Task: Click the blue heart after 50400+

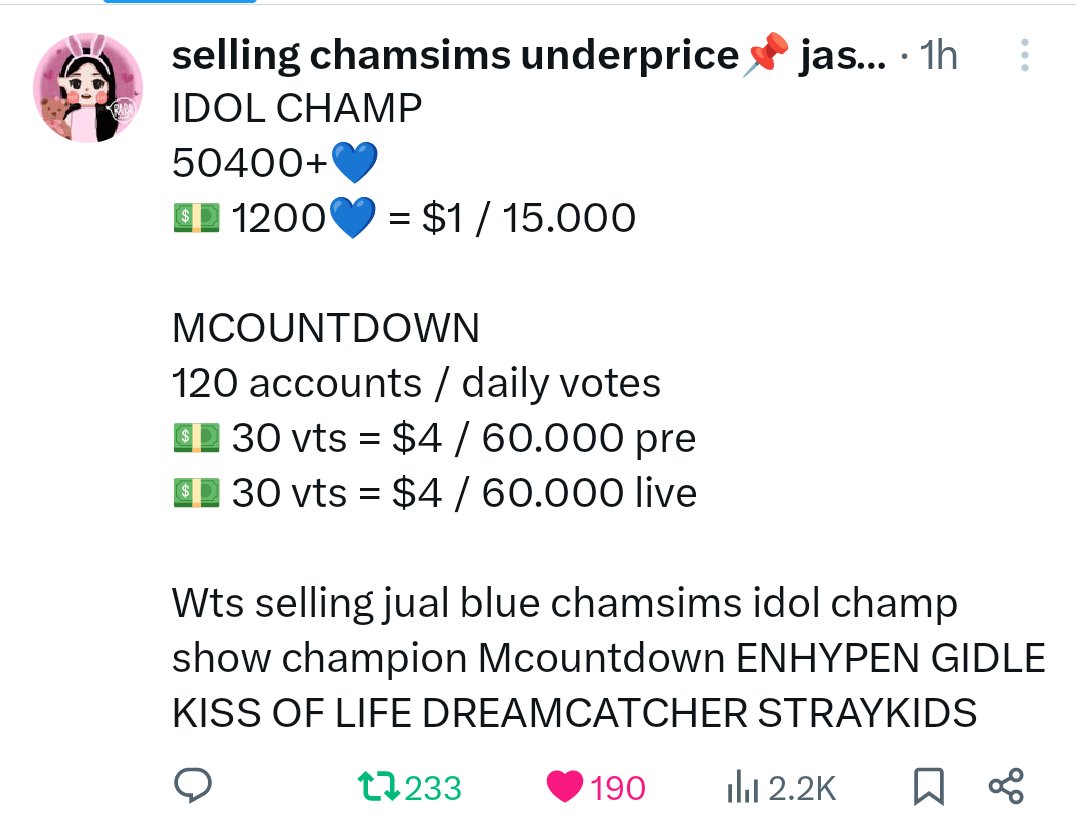Action: [x=354, y=162]
